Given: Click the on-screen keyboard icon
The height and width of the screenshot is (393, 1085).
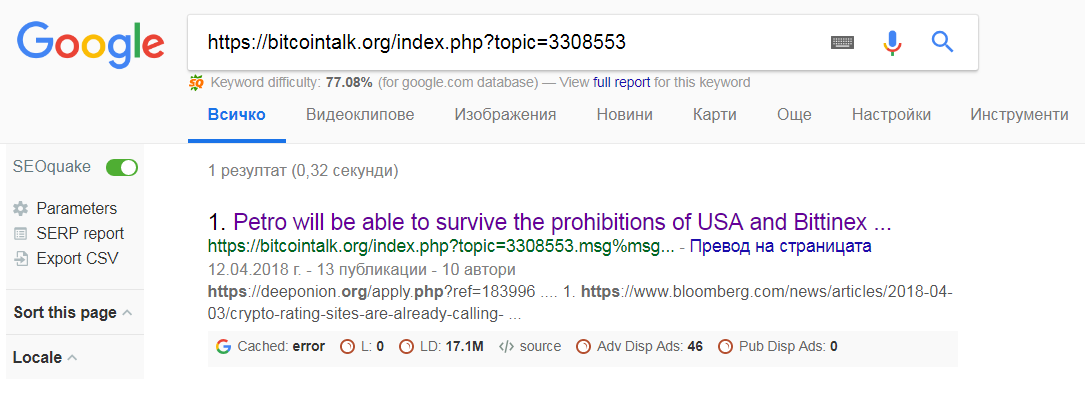Looking at the screenshot, I should pyautogui.click(x=842, y=43).
